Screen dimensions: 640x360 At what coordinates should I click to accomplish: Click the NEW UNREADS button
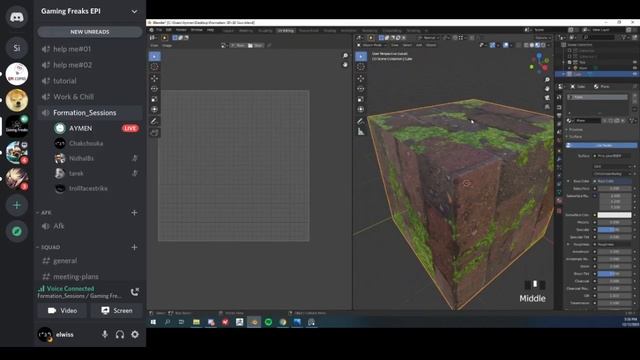(90, 32)
